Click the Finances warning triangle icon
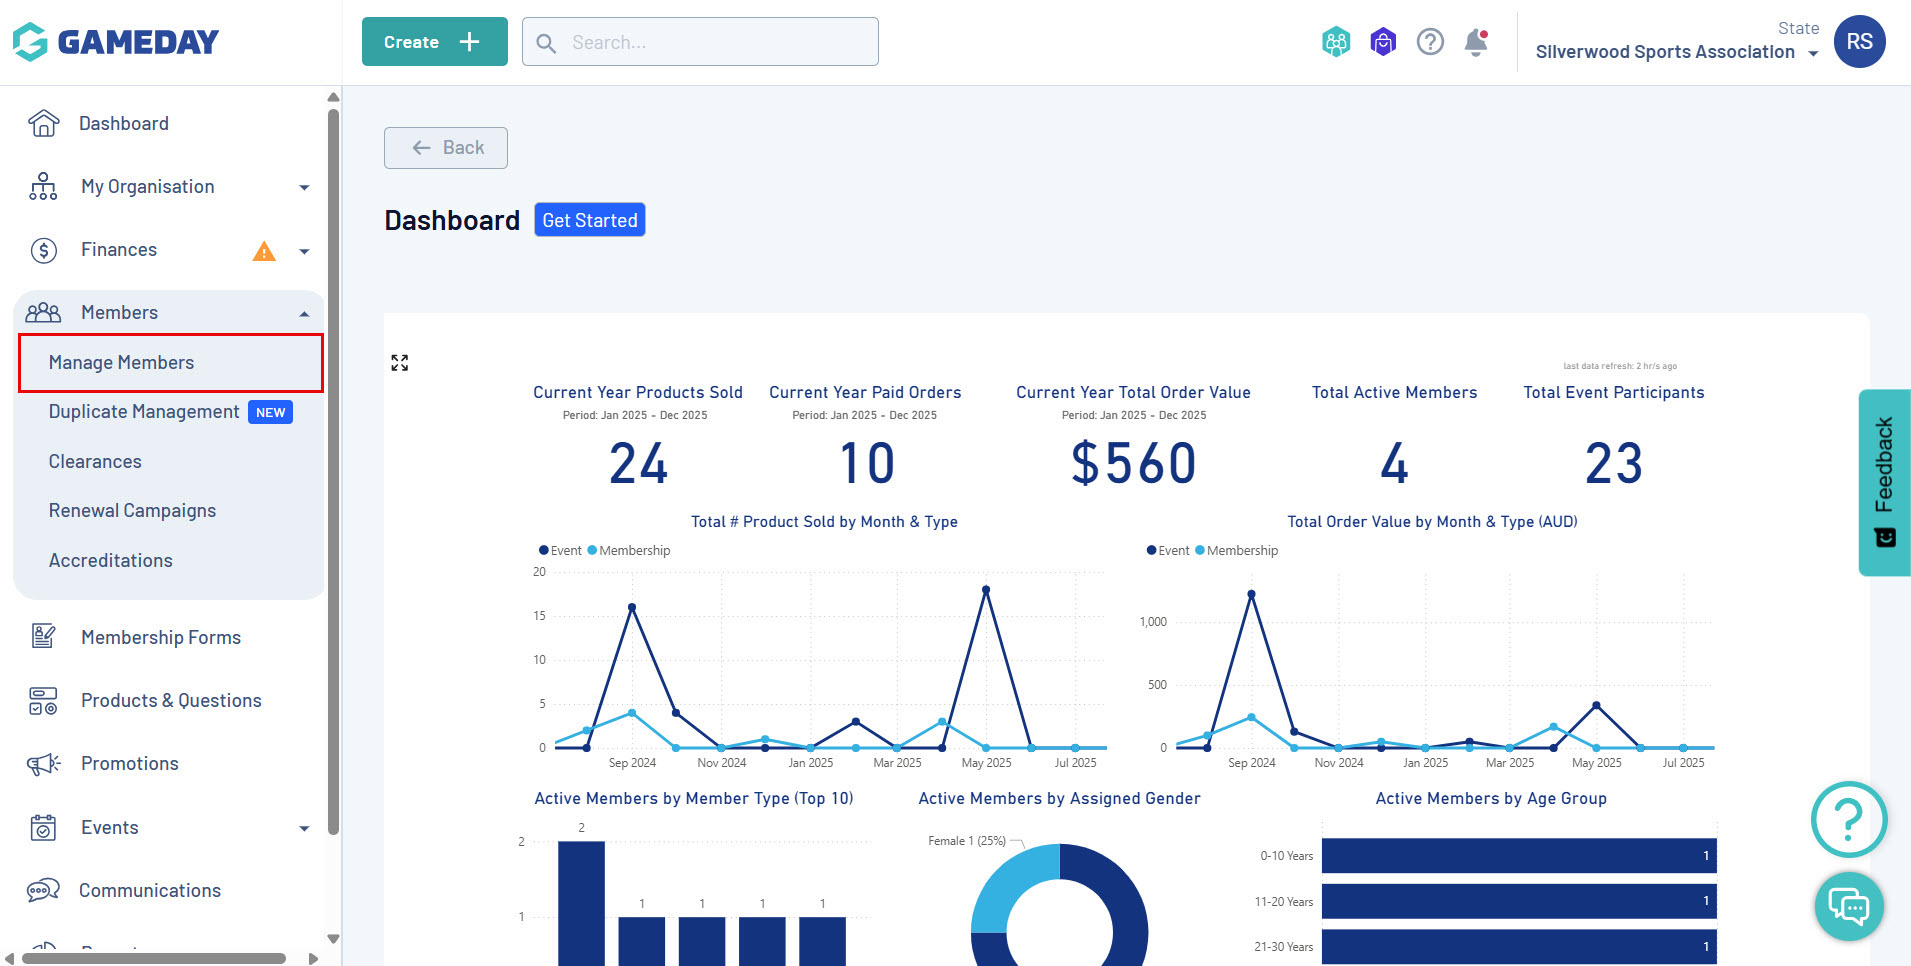This screenshot has height=966, width=1911. pos(264,251)
